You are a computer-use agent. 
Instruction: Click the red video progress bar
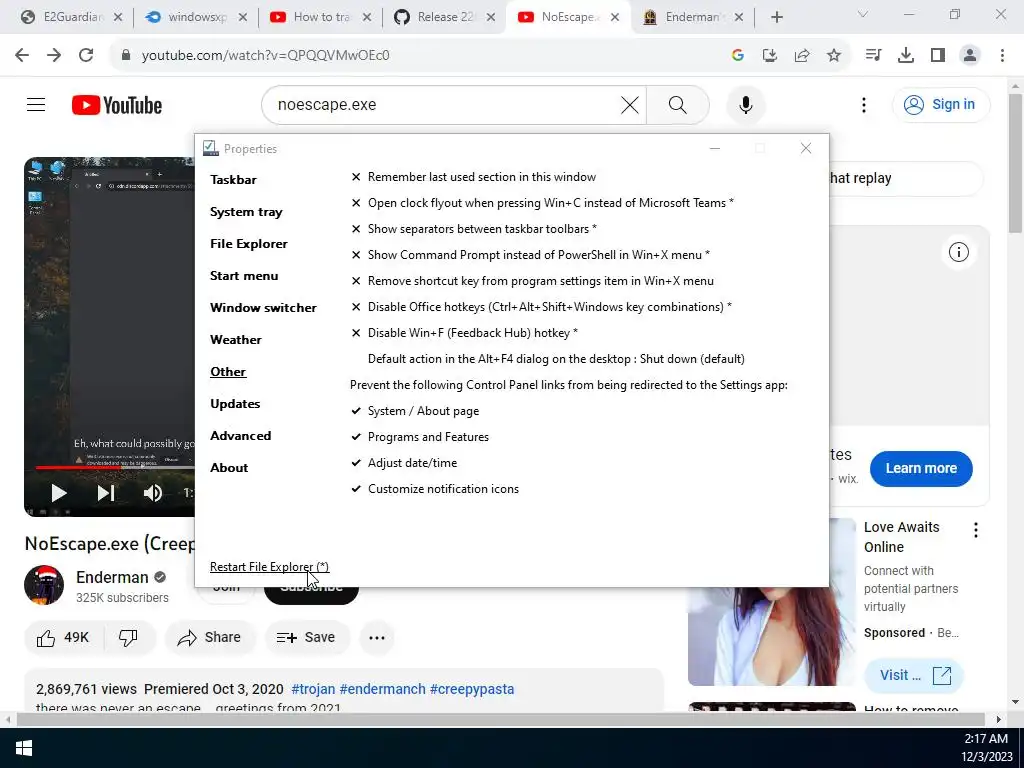point(78,467)
